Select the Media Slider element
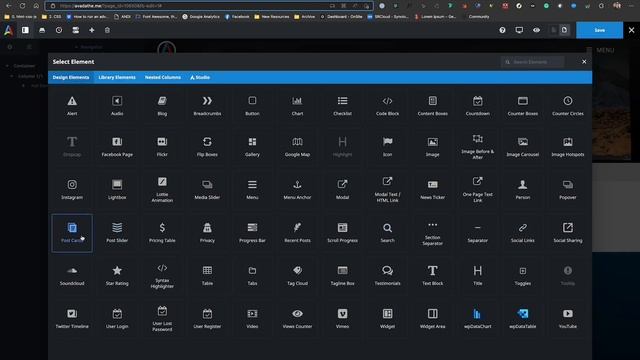 tap(207, 189)
